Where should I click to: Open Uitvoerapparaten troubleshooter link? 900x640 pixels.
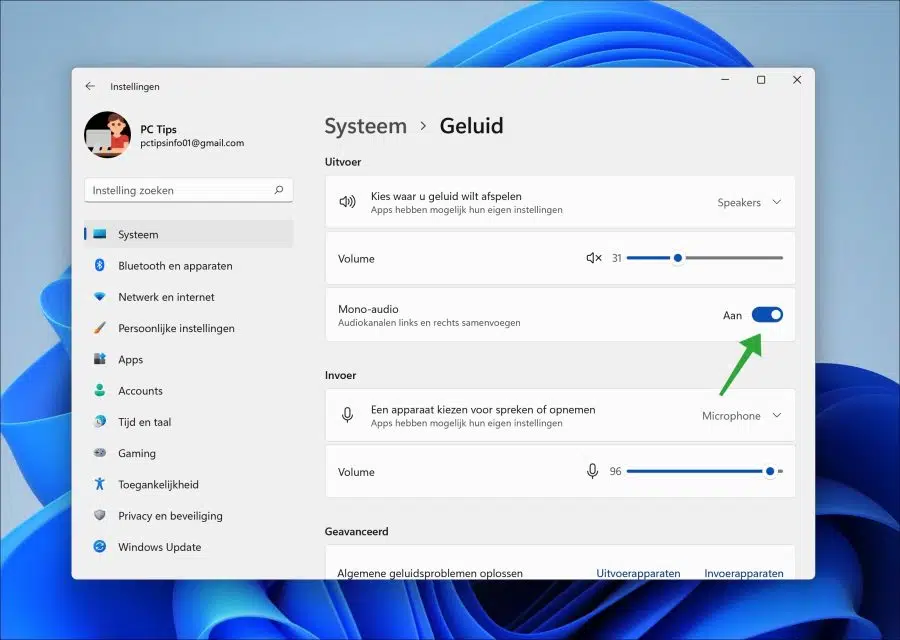pos(638,573)
